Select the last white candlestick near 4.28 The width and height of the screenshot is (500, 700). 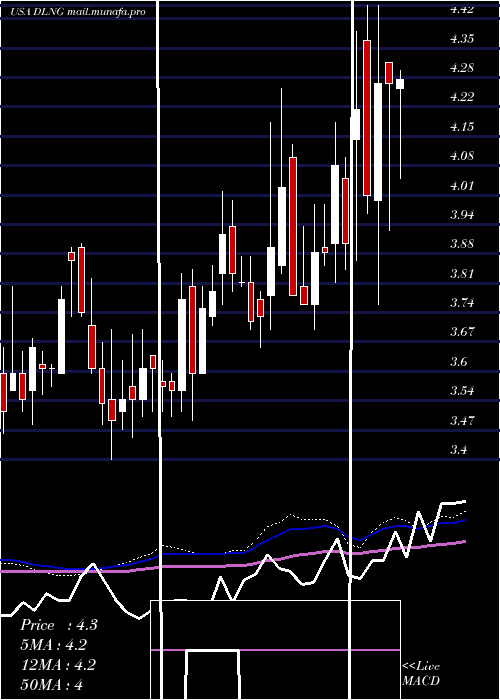click(400, 84)
